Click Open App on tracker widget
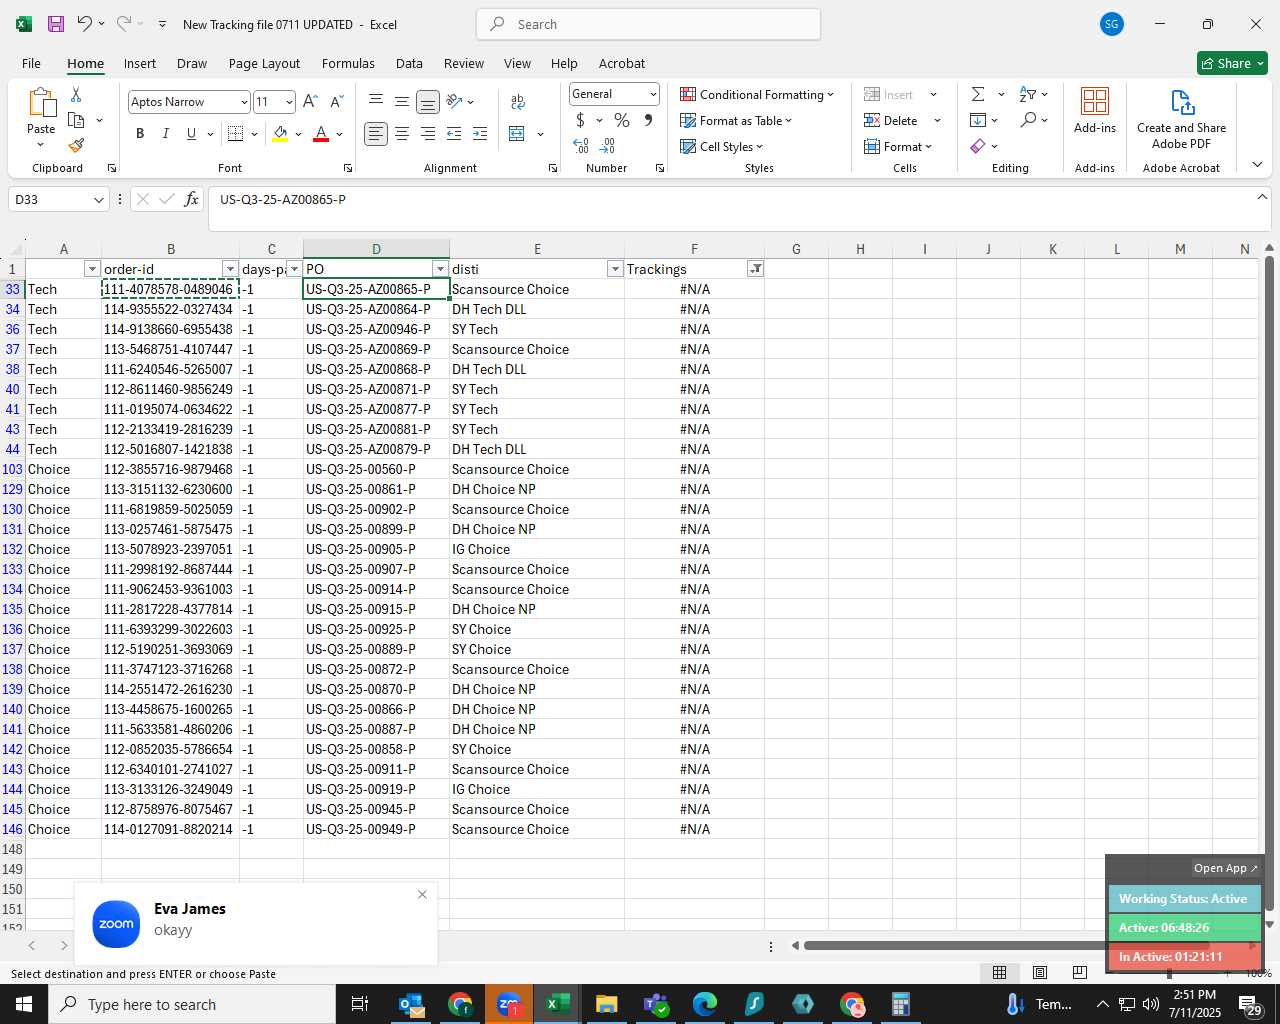The height and width of the screenshot is (1024, 1280). click(1225, 868)
